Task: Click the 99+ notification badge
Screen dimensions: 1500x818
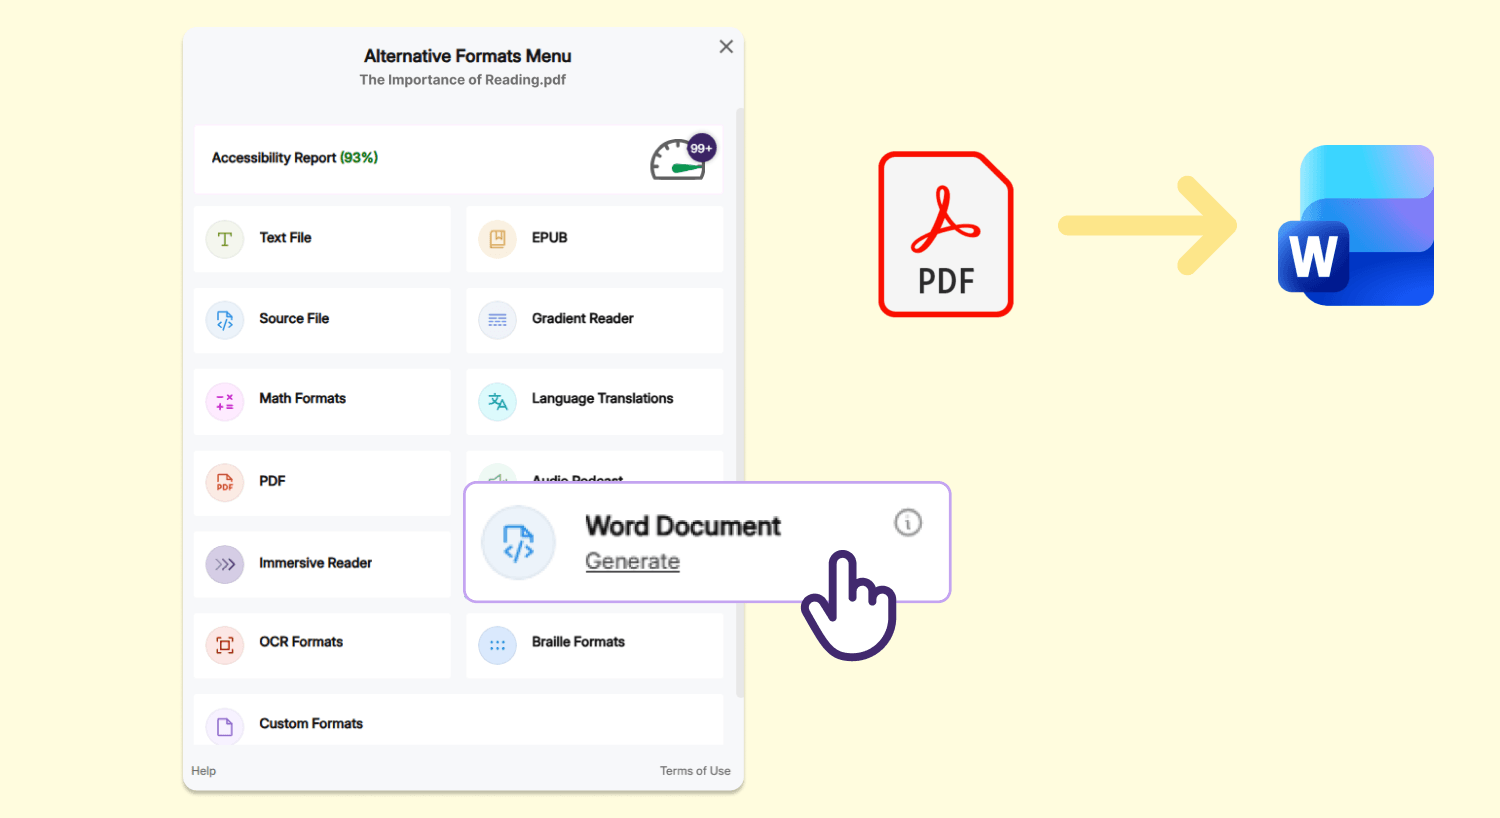Action: pos(702,148)
